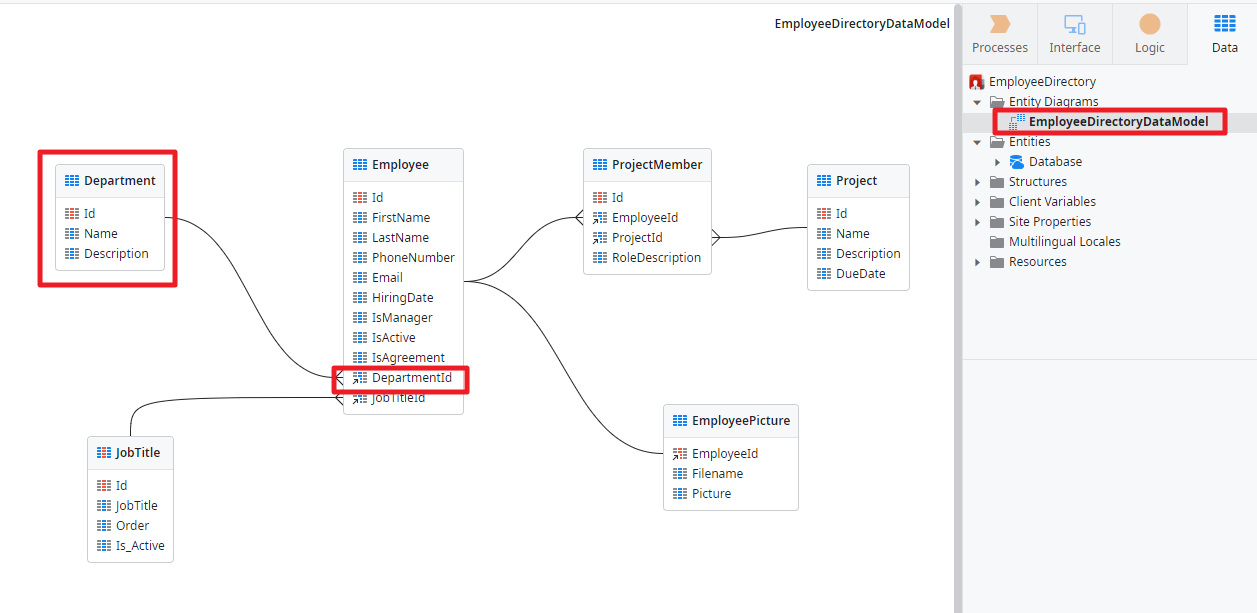The image size is (1257, 613).
Task: Select the FirstName attribute
Action: pyautogui.click(x=403, y=218)
